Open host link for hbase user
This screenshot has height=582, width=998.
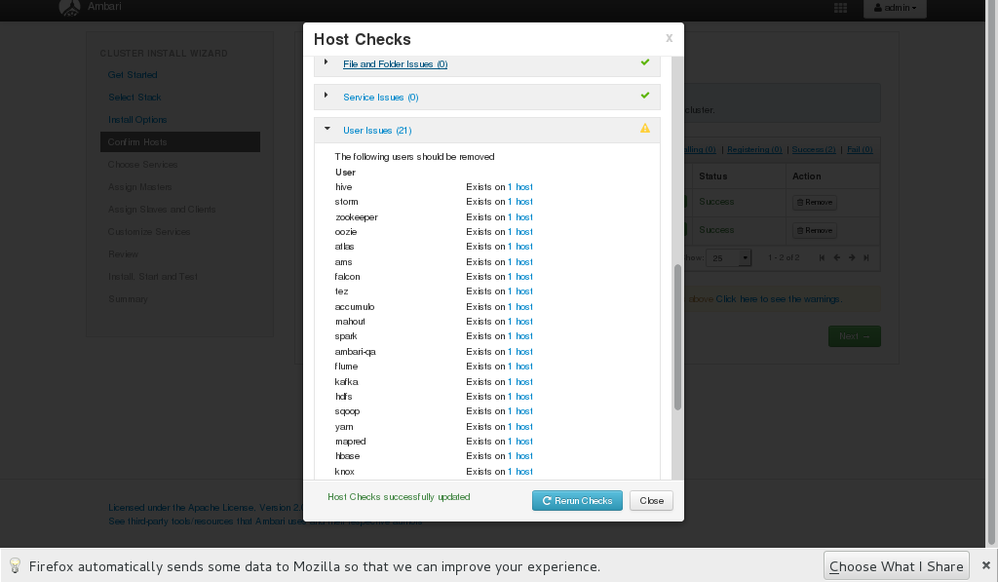[520, 456]
